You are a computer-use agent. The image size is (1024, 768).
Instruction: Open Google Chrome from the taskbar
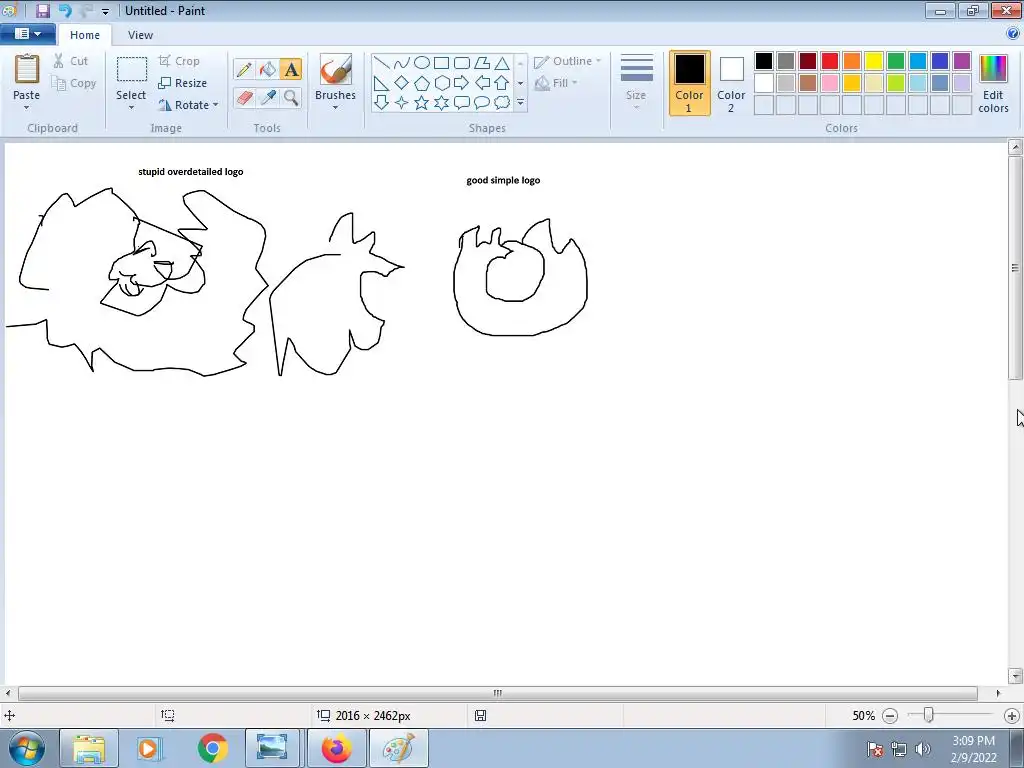click(213, 748)
